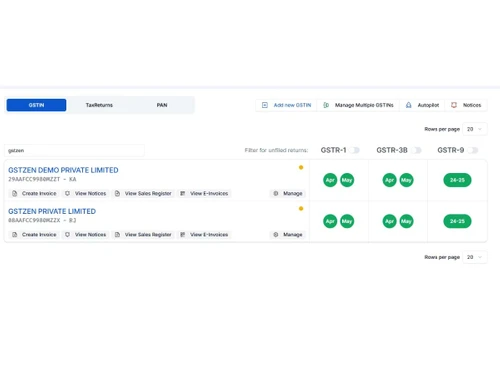Click yellow status dot of GSTZEN PRIVATE LIMITED row
The width and height of the screenshot is (500, 375).
[x=301, y=209]
